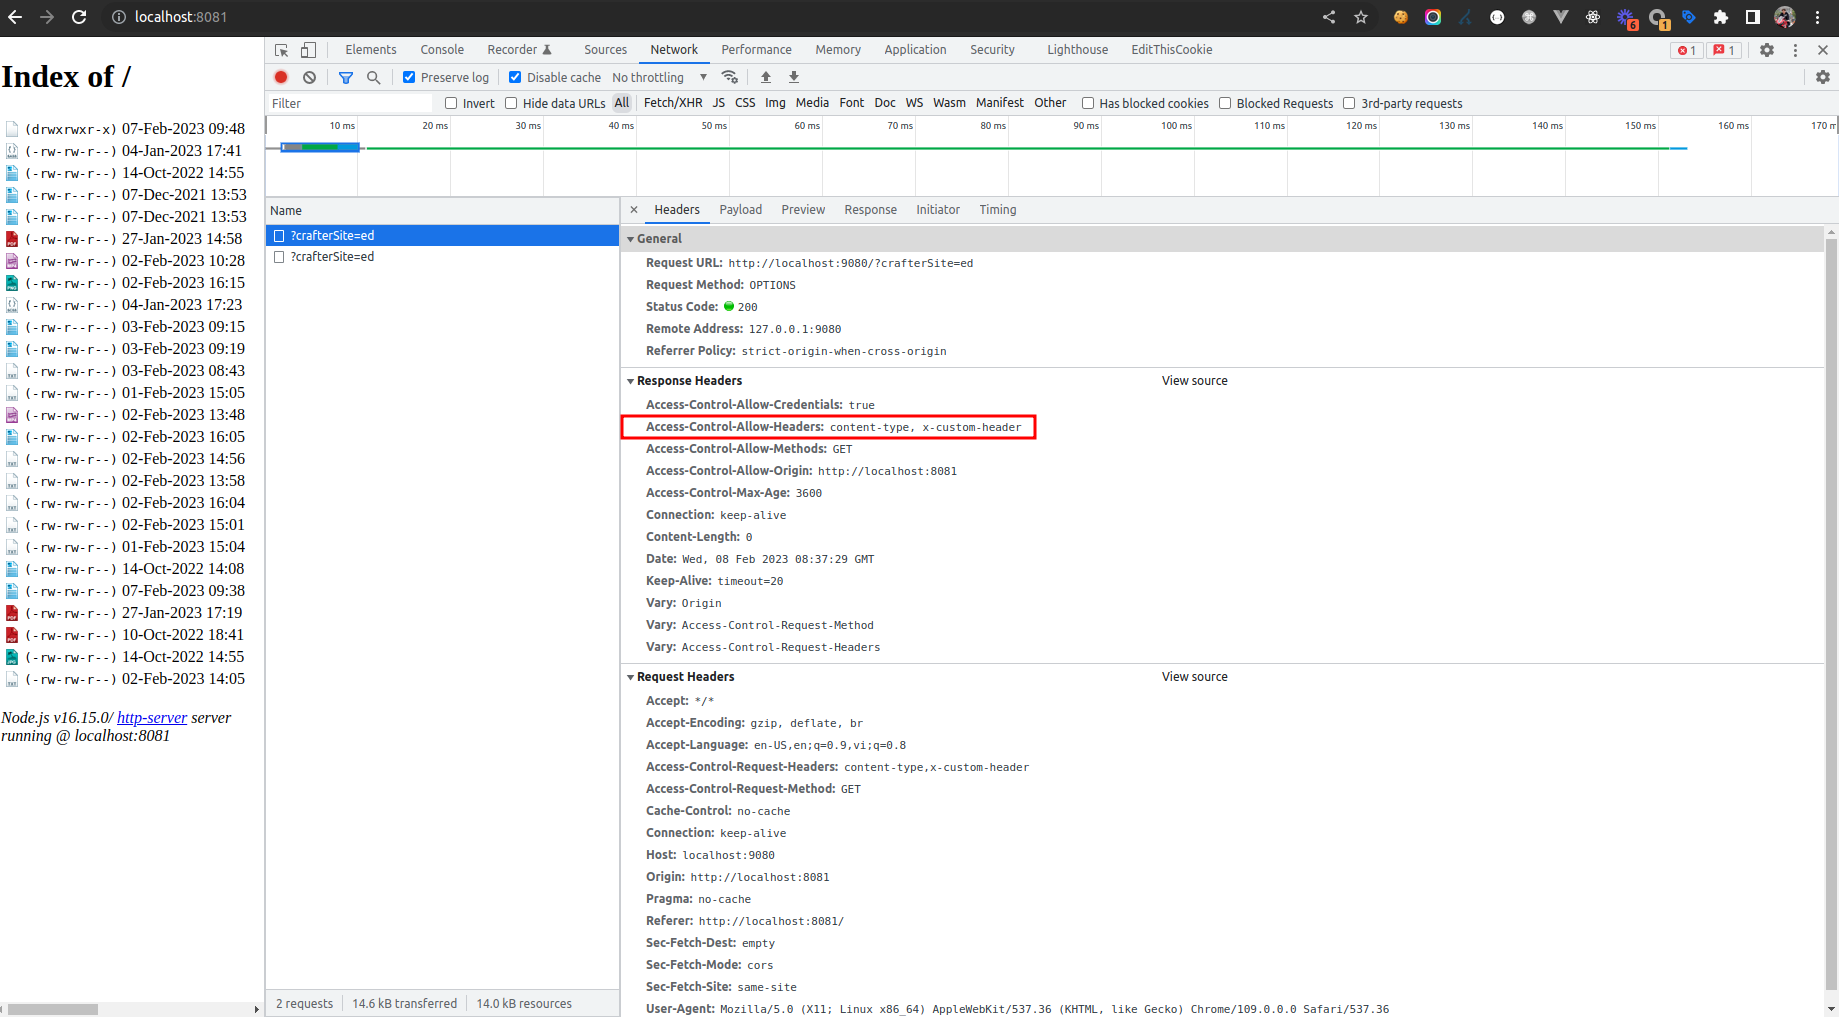The height and width of the screenshot is (1017, 1839).
Task: Stop recording network log
Action: click(x=281, y=77)
